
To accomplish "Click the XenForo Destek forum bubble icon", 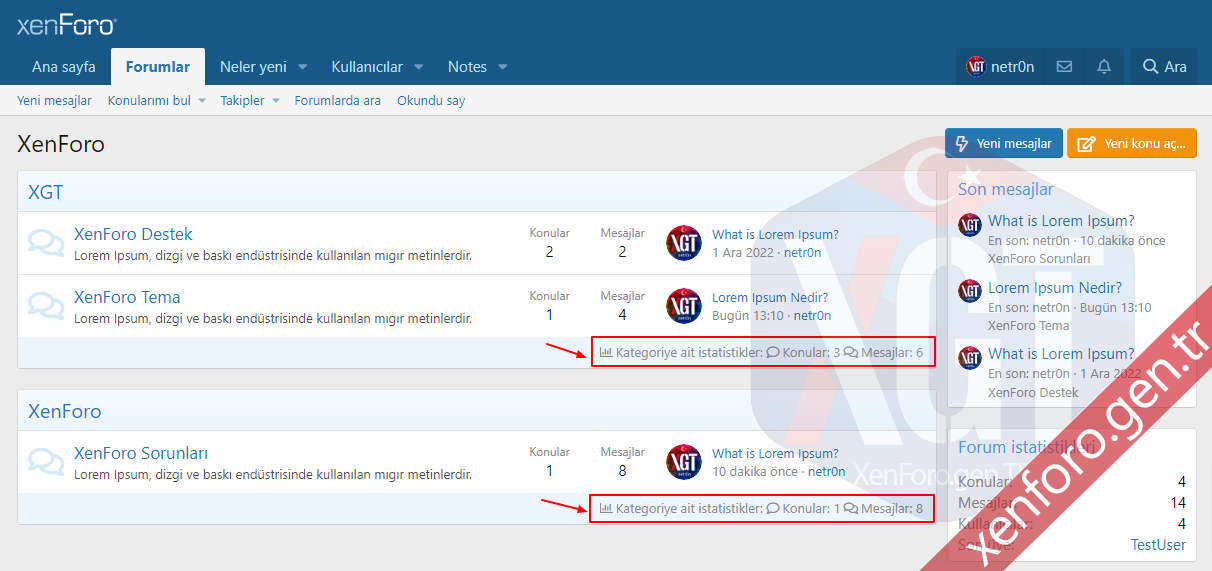I will click(x=46, y=243).
